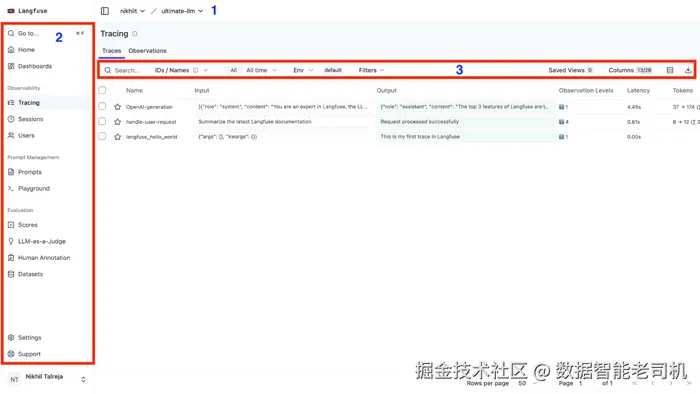Open the Nikhil Talreja user menu
Screen dimensions: 700x394
[x=47, y=379]
